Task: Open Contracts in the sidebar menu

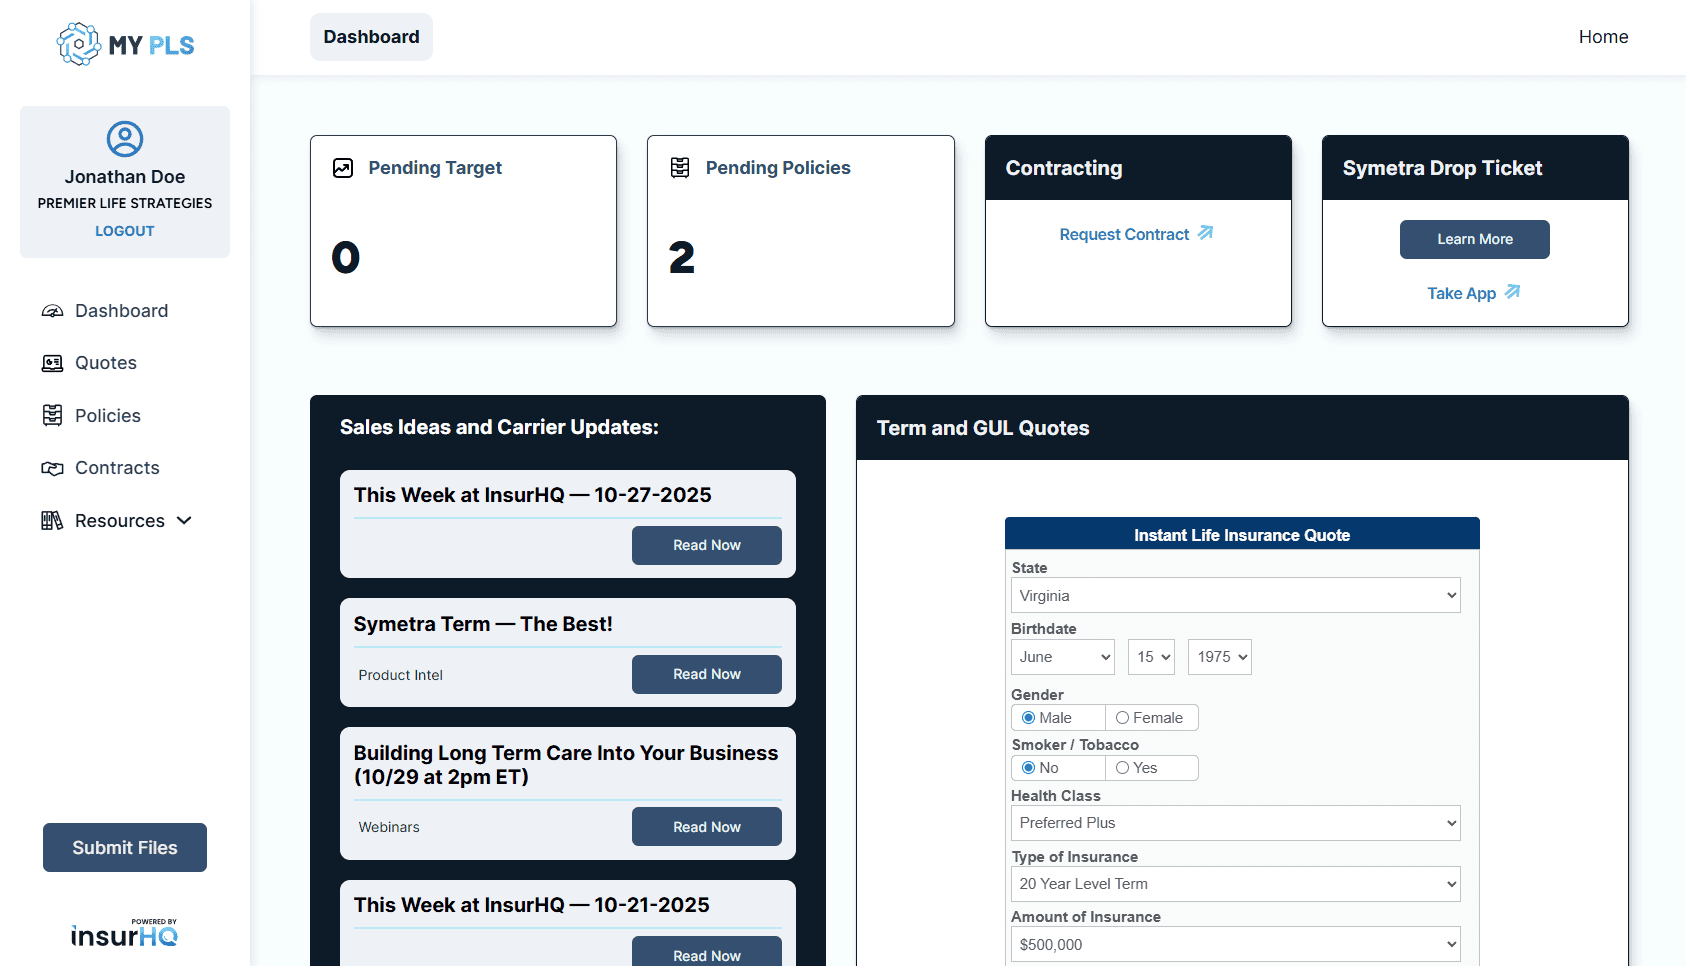Action: coord(117,468)
